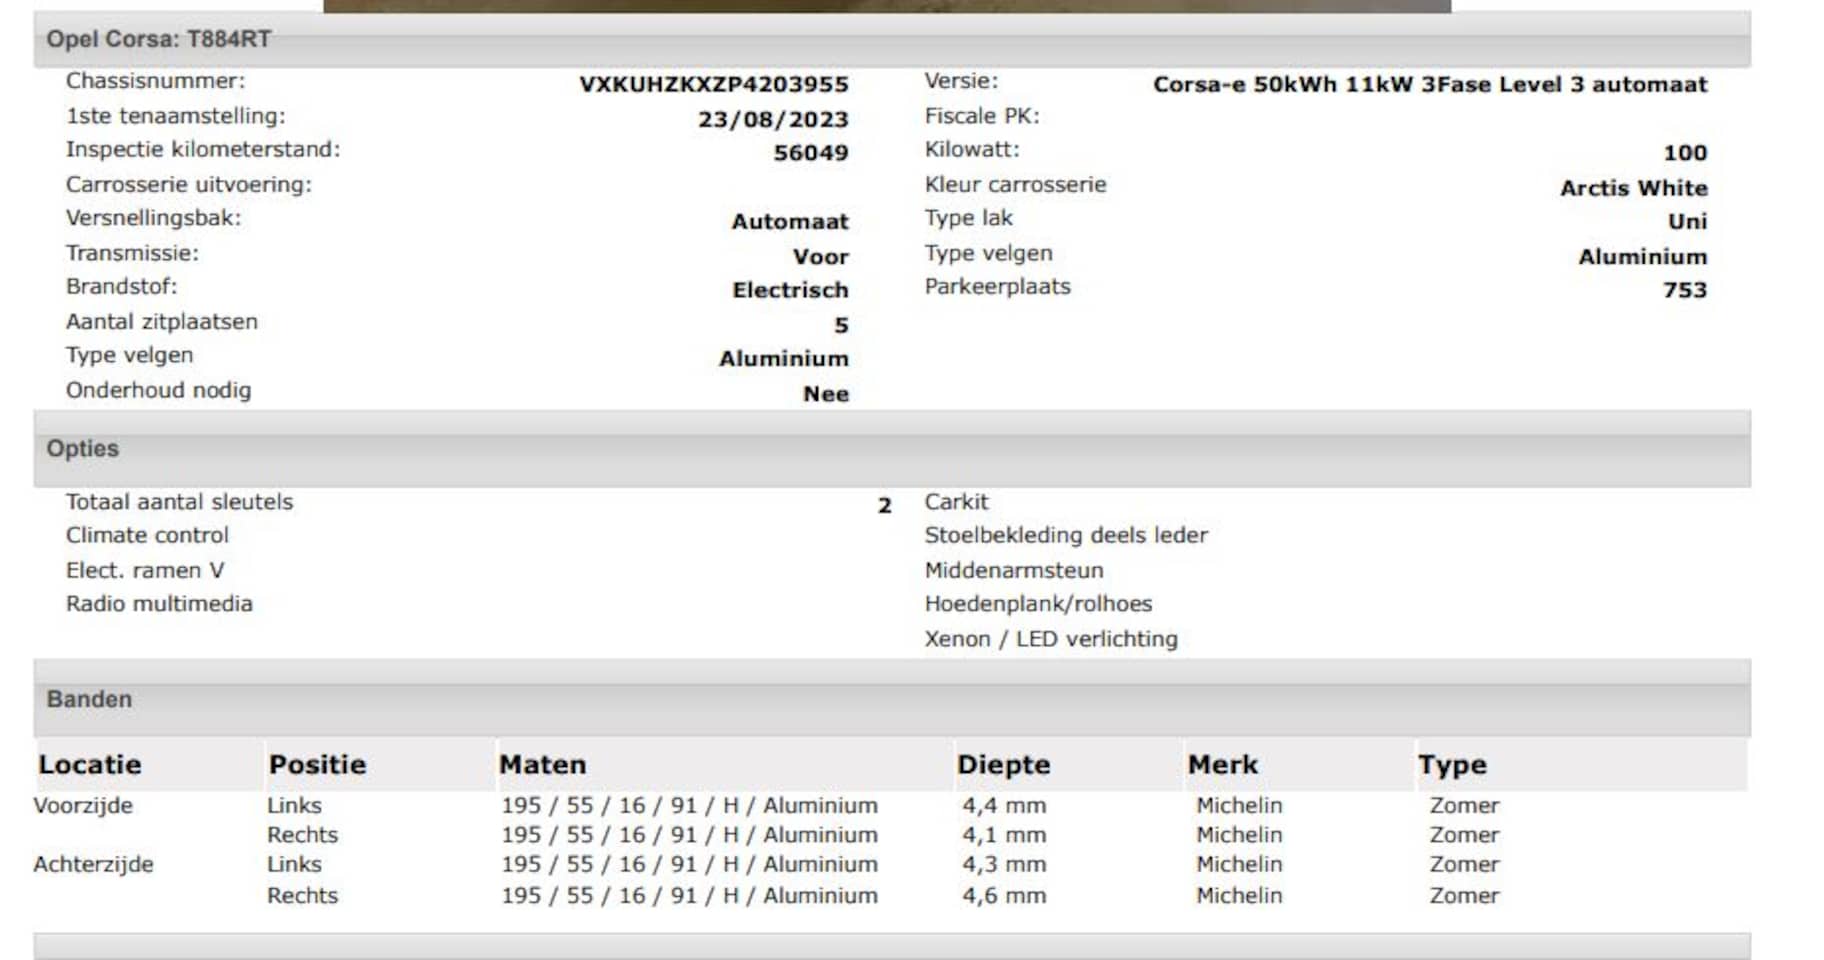
Task: Click the Merk column header
Action: (1223, 765)
